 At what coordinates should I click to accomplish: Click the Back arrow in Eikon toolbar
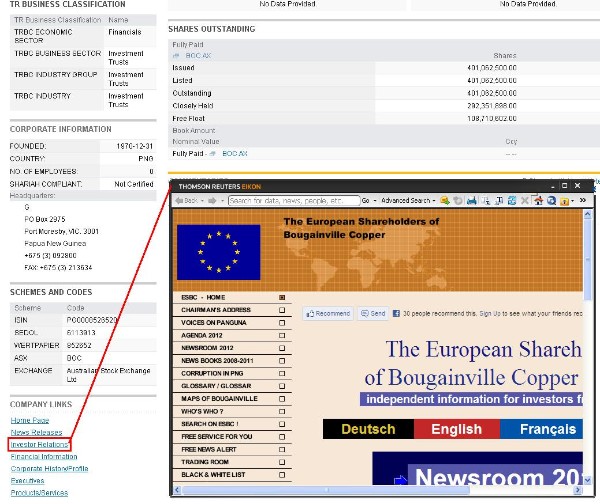click(188, 201)
